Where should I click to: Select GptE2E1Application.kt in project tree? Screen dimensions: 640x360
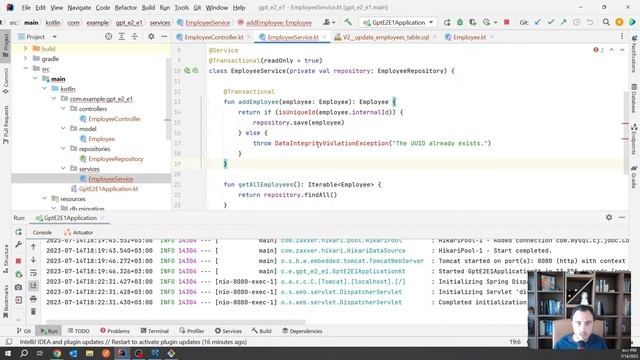[108, 189]
